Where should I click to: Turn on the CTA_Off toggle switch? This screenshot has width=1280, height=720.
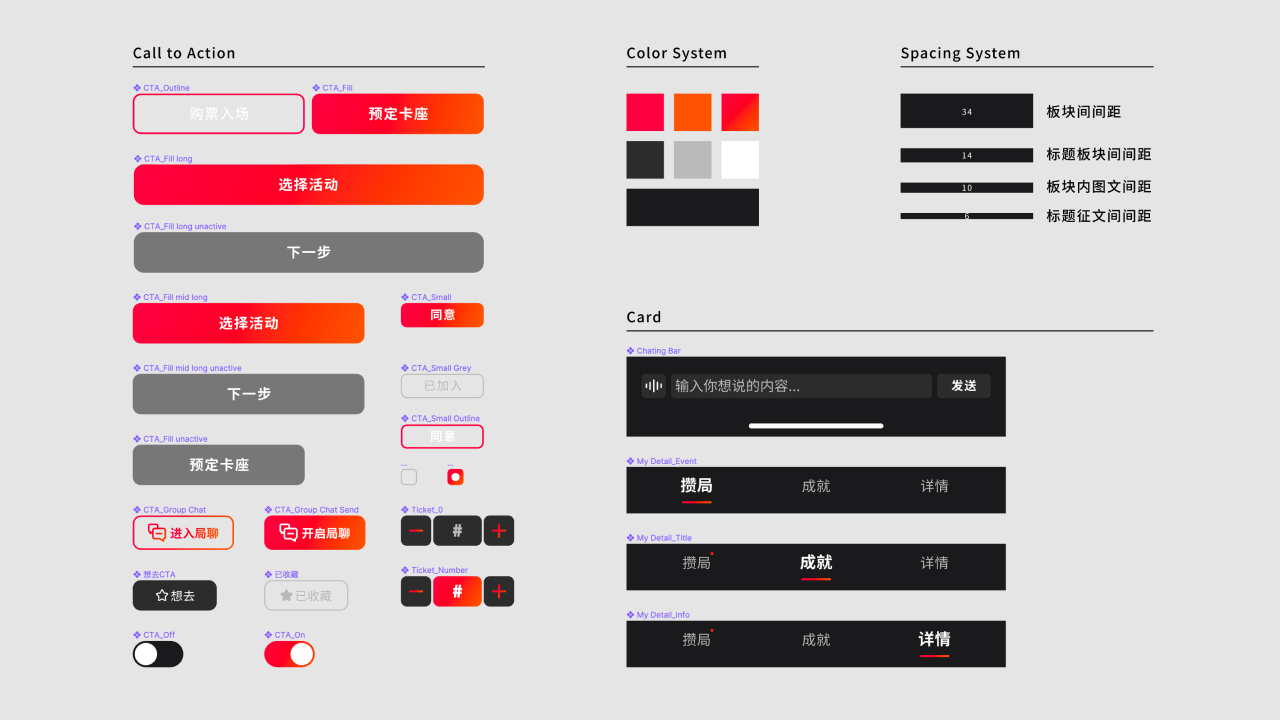pyautogui.click(x=158, y=654)
